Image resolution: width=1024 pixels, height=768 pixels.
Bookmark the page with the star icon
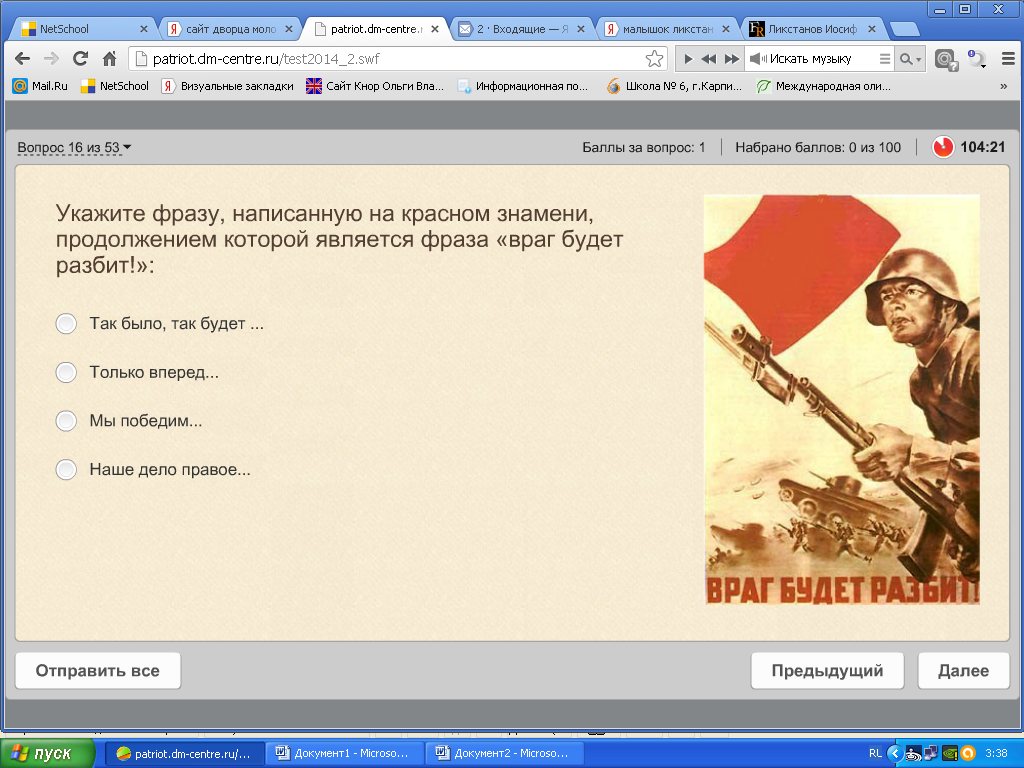654,59
